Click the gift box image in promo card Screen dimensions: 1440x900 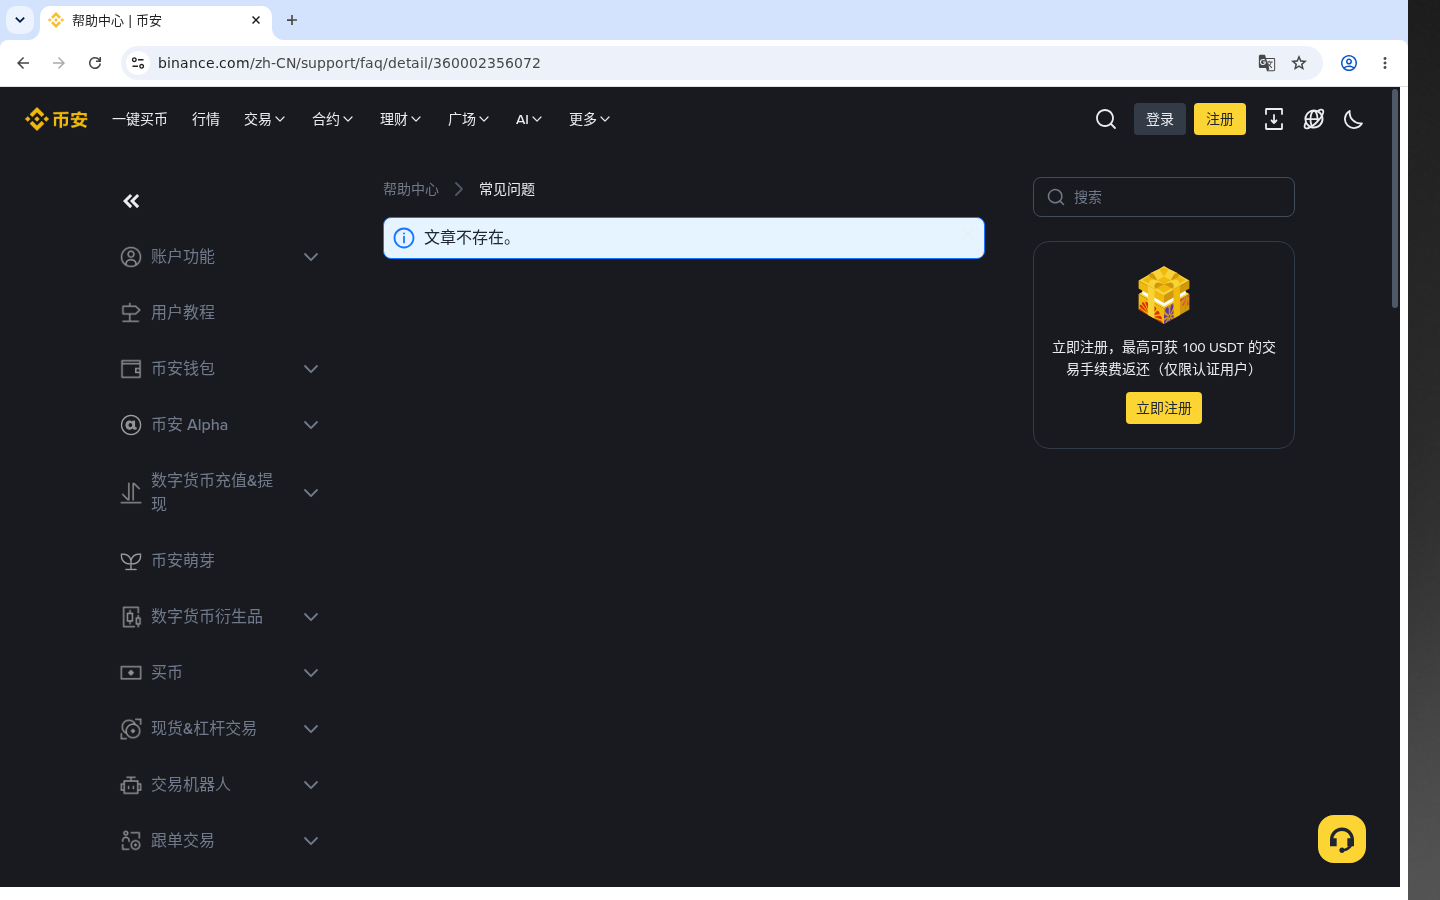click(x=1164, y=295)
